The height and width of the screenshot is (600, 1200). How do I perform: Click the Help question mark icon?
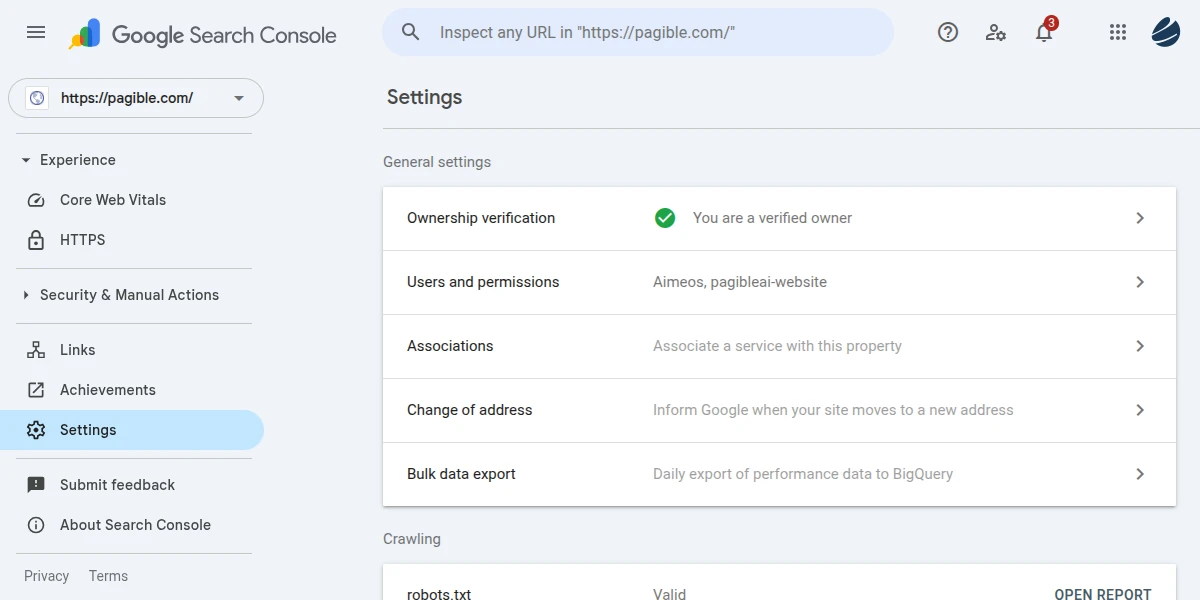947,32
